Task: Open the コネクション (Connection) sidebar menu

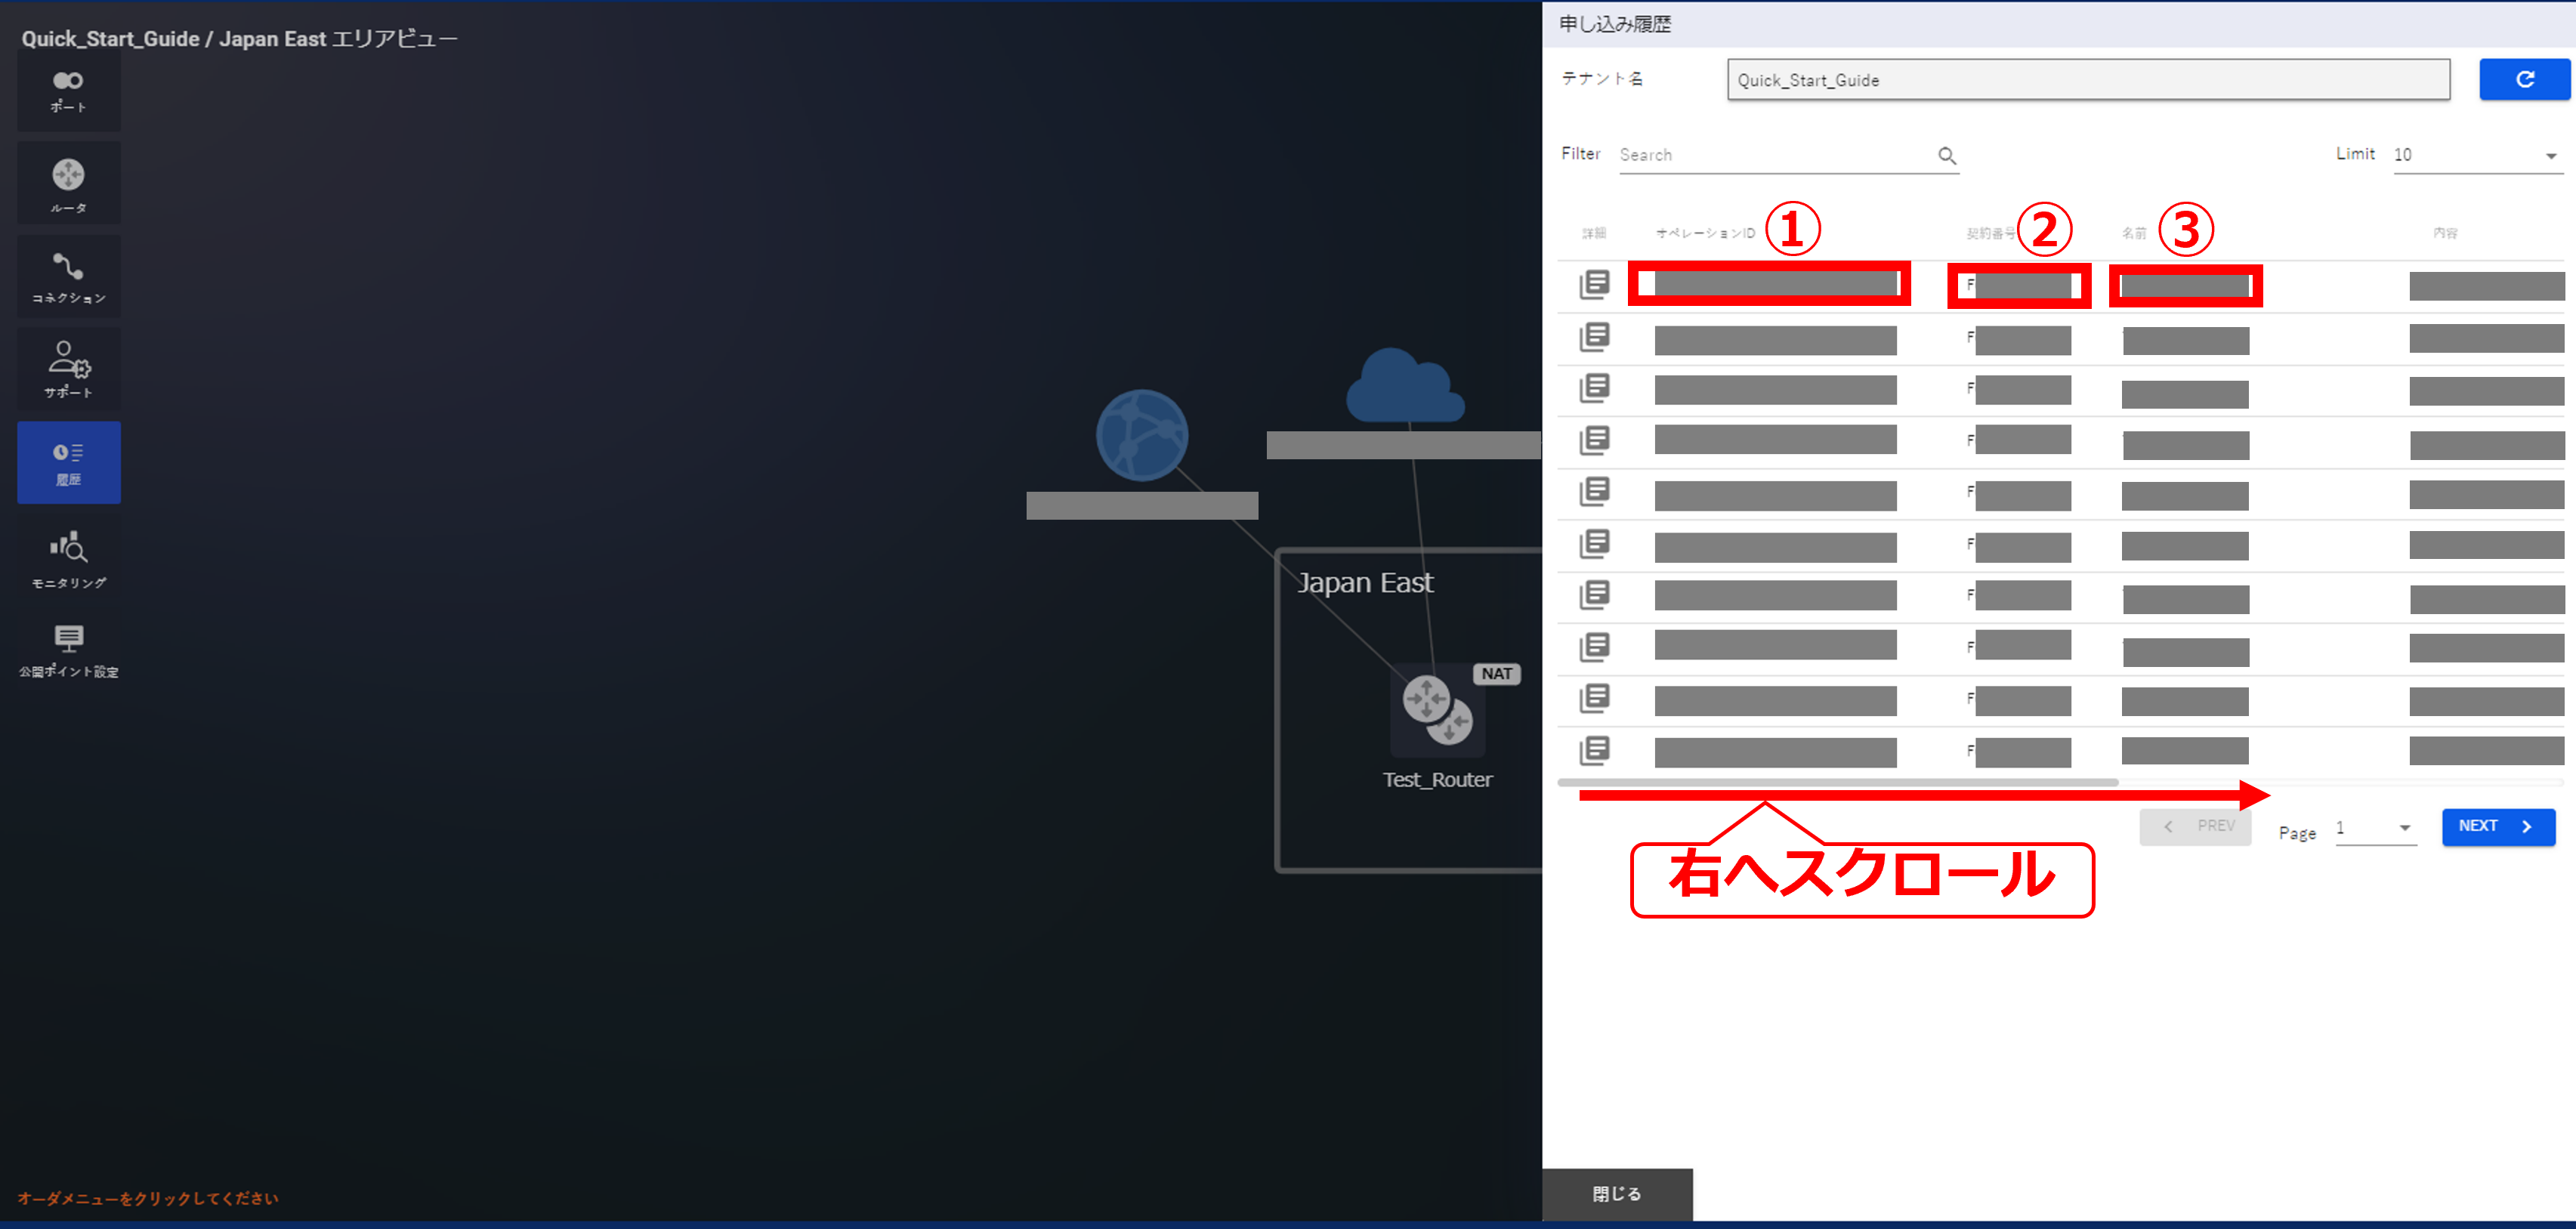Action: [x=68, y=277]
